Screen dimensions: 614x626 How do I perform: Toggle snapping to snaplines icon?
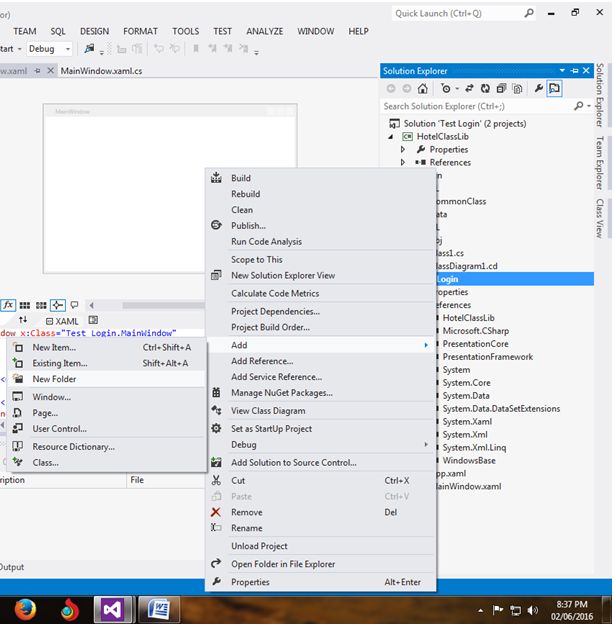(x=57, y=305)
